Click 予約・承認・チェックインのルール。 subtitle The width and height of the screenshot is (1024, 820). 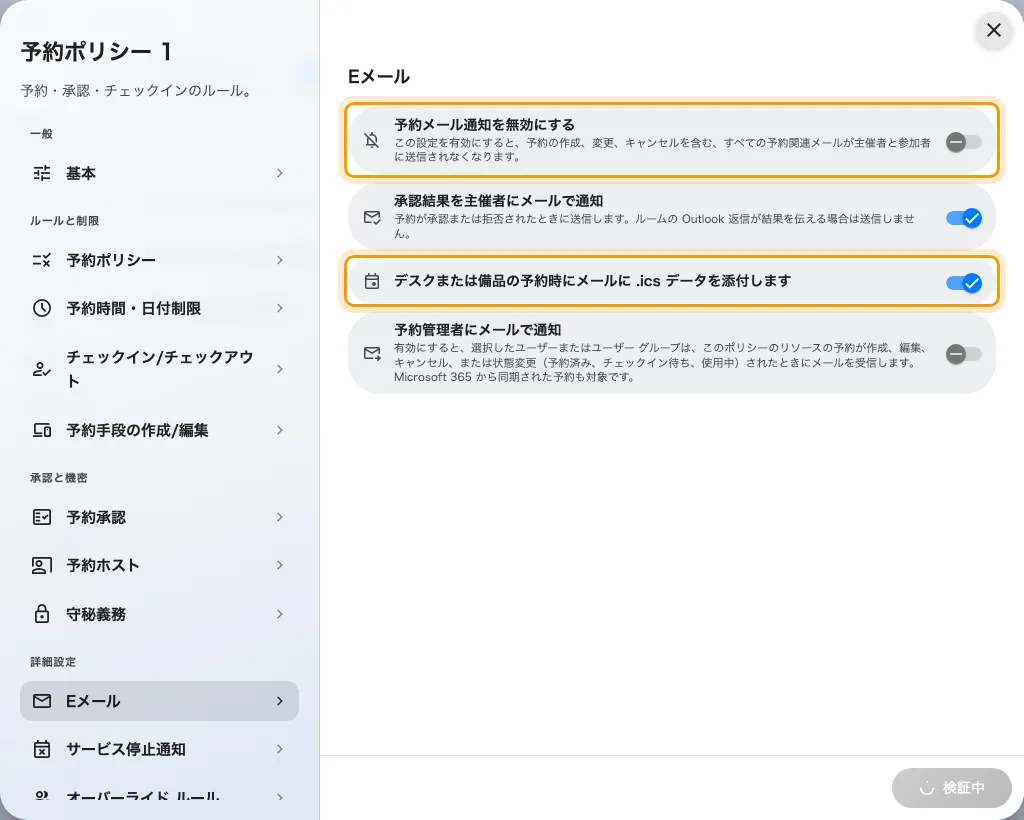click(137, 91)
